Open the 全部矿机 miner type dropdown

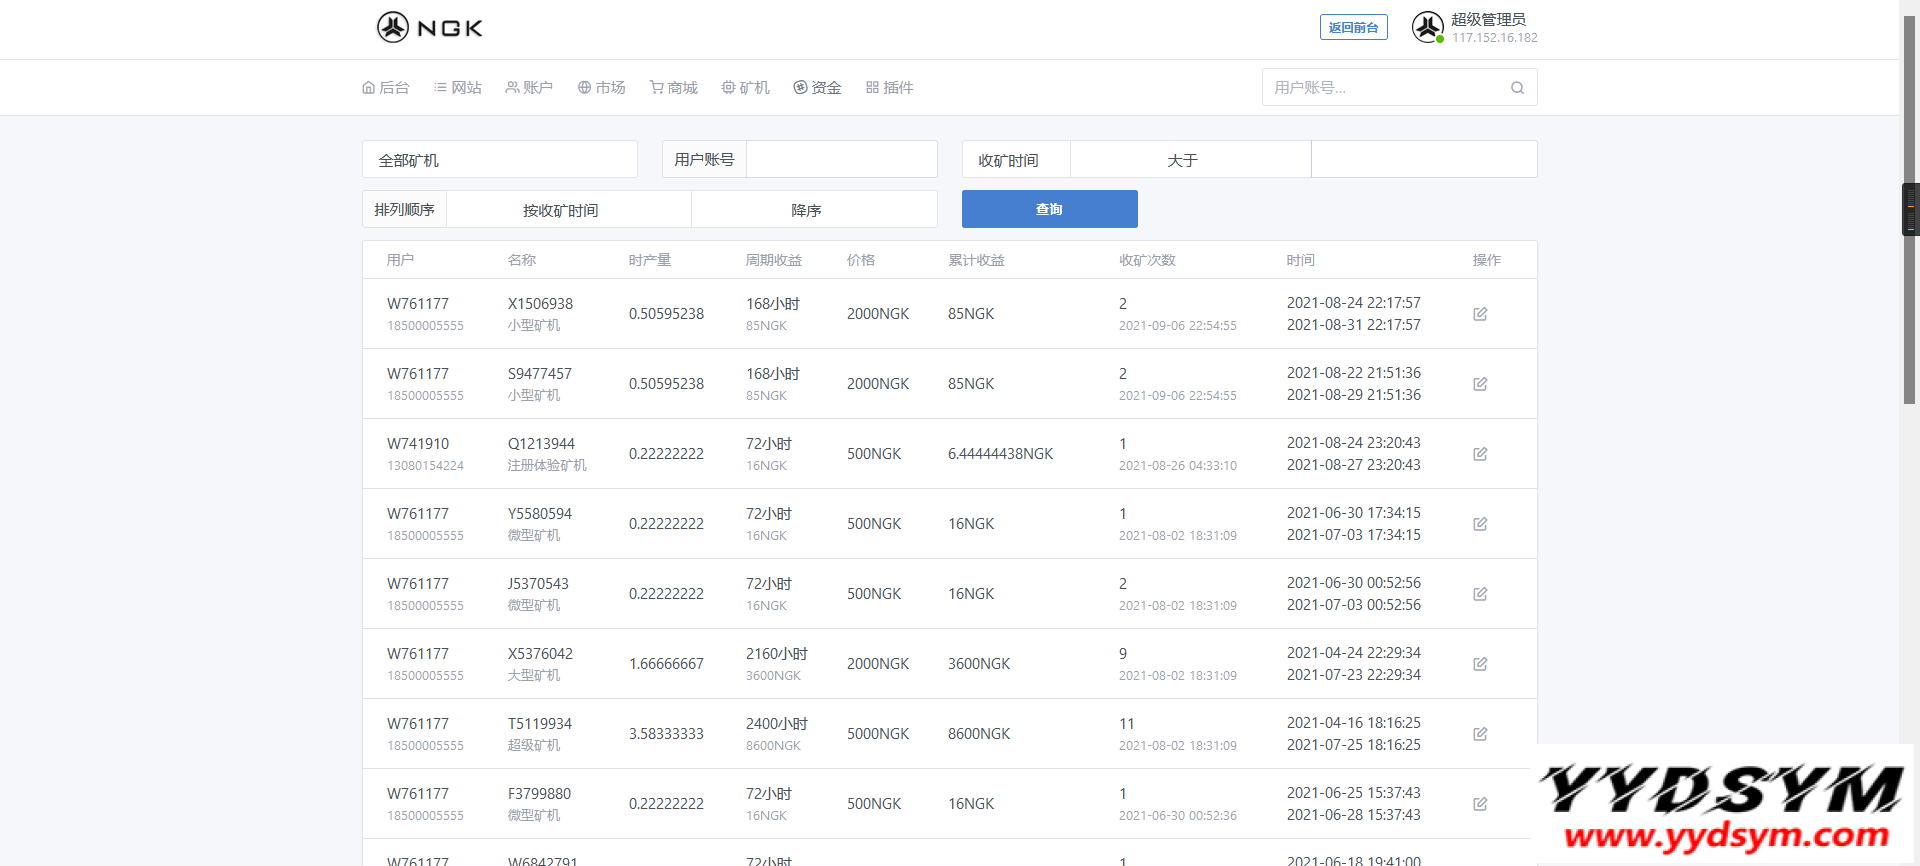(499, 160)
